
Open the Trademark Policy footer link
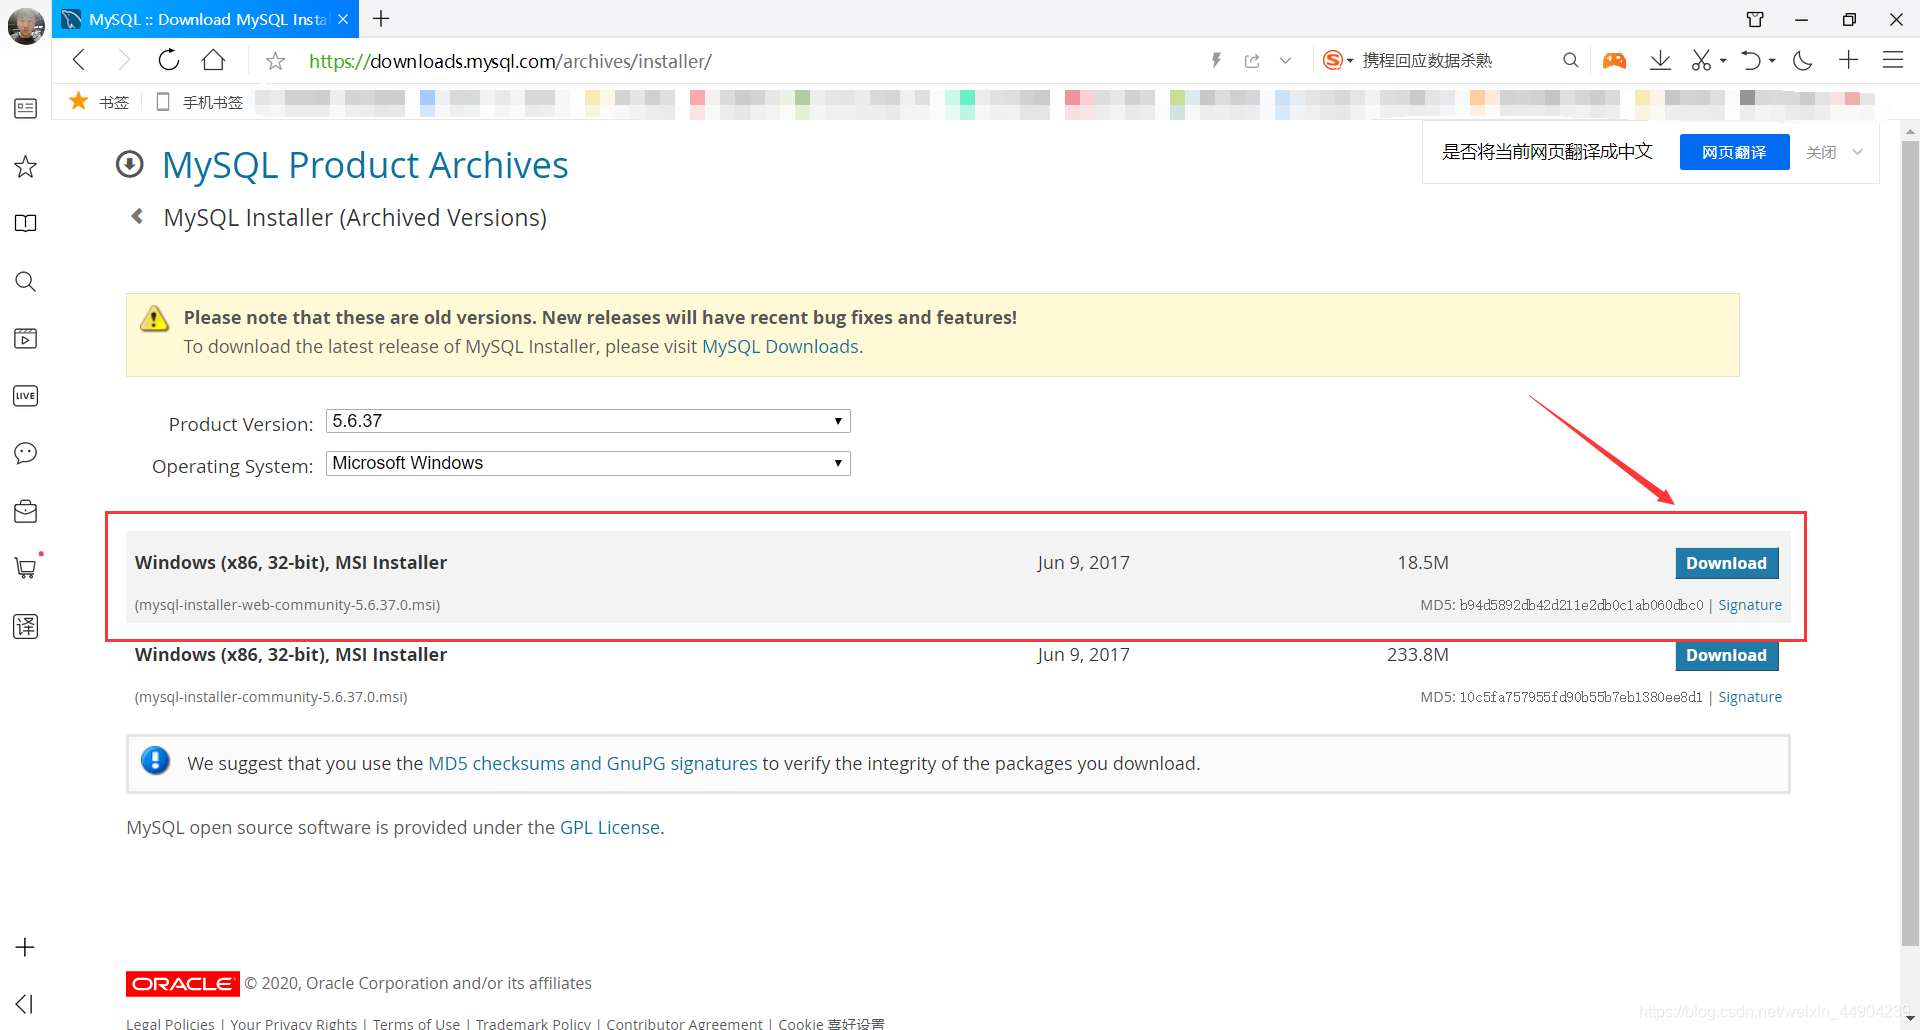pos(533,1023)
